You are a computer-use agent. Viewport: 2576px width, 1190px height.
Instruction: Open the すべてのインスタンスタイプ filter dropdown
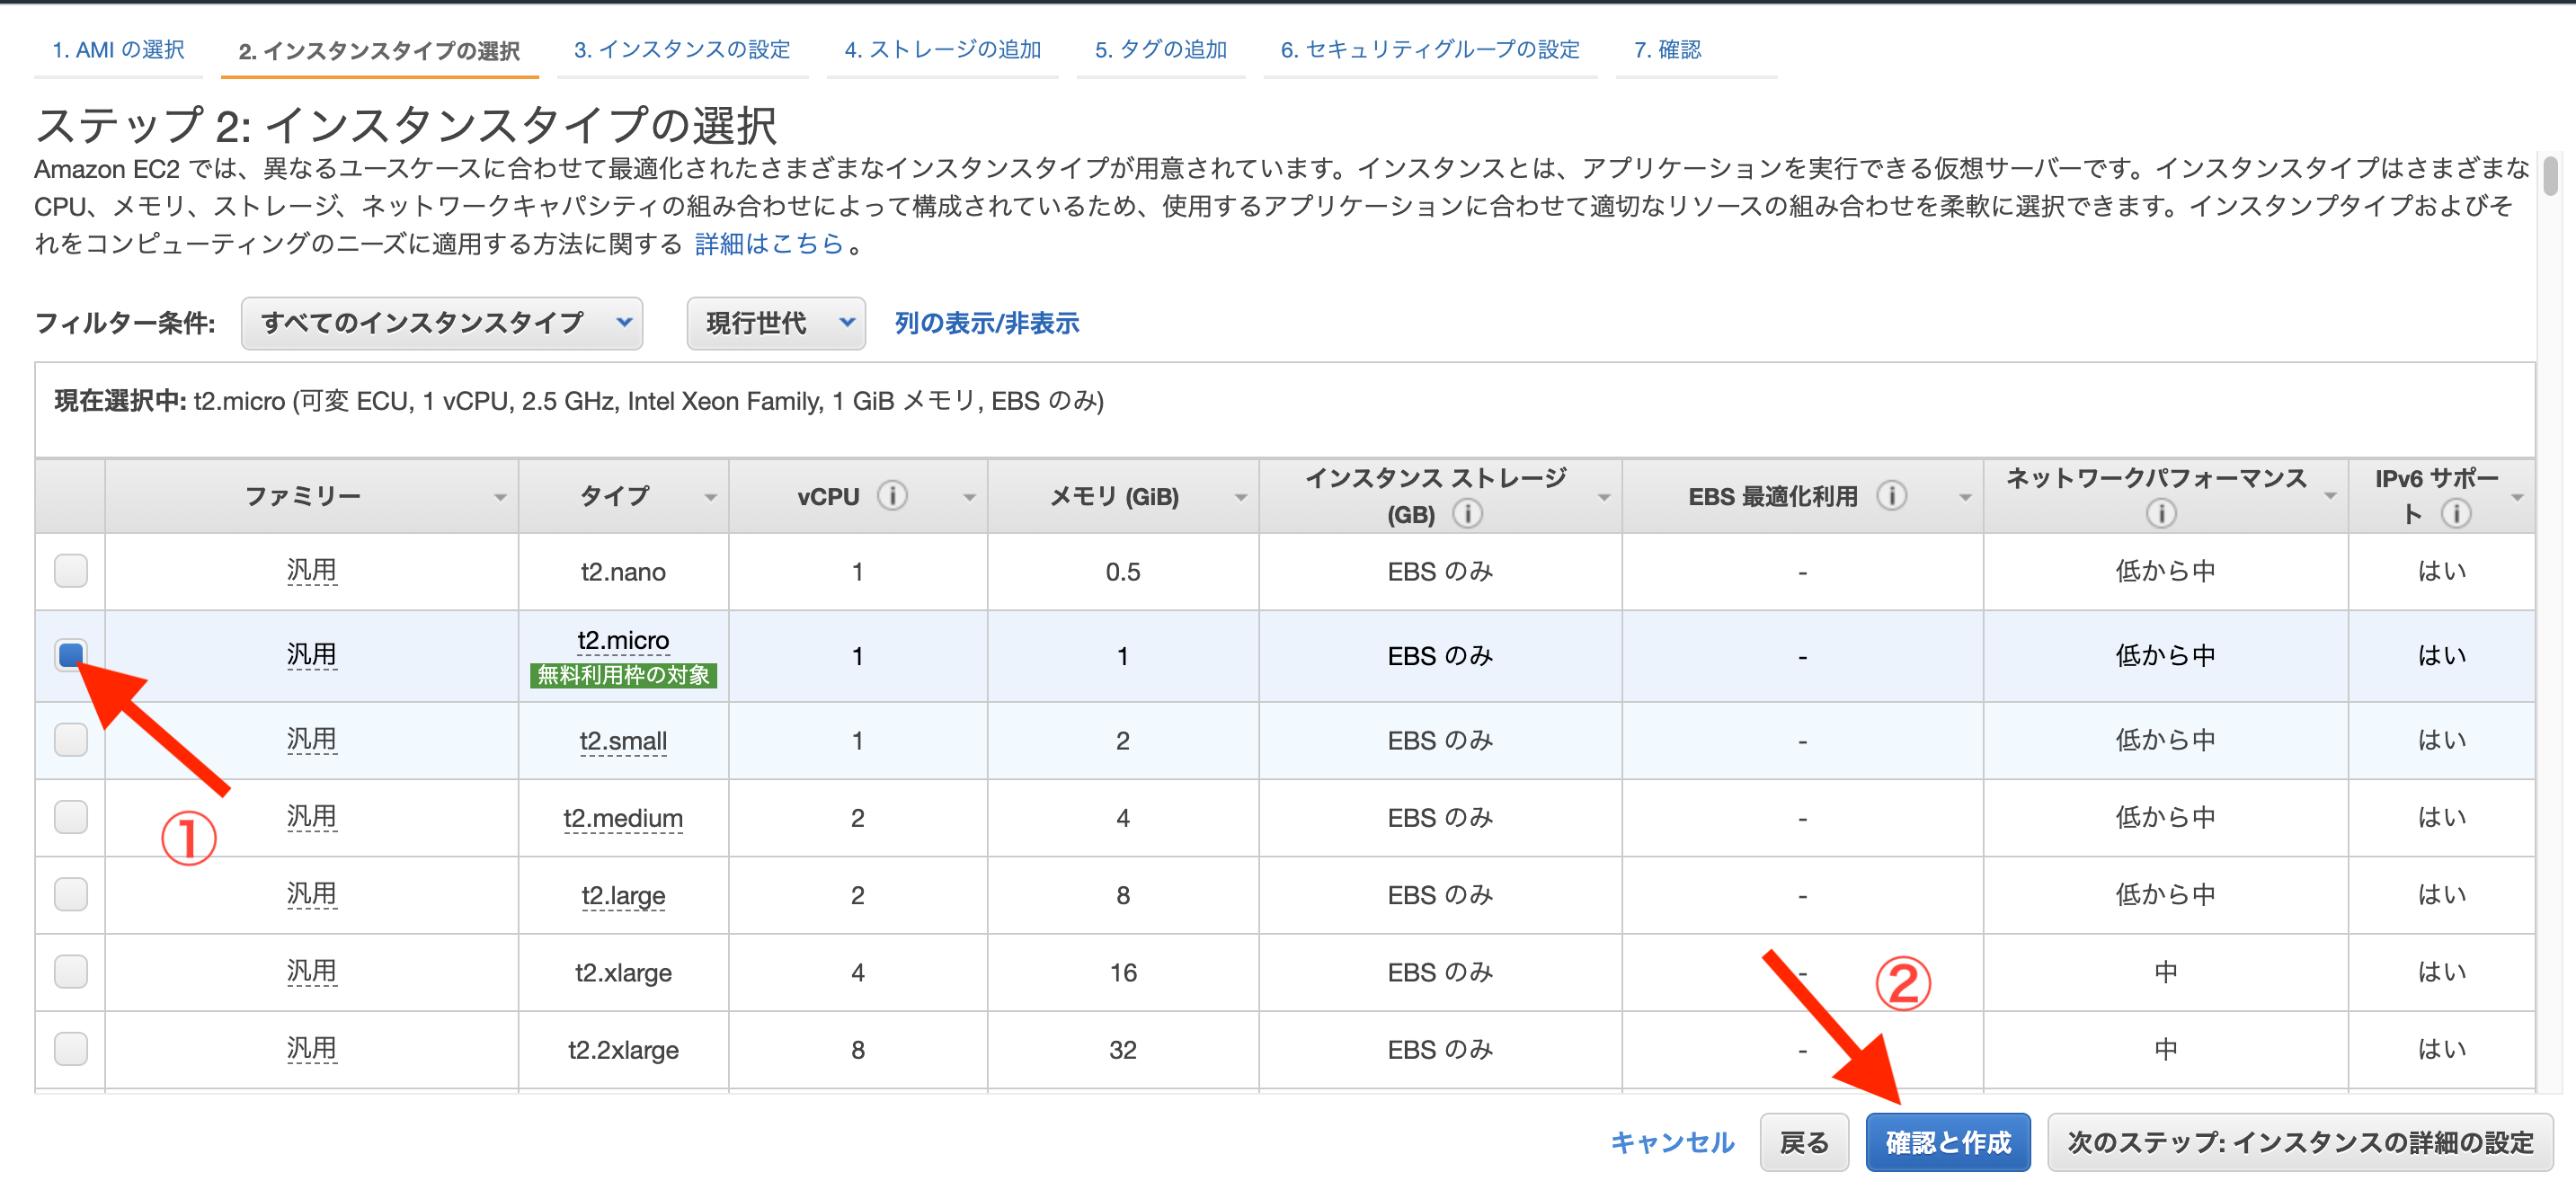[x=441, y=323]
